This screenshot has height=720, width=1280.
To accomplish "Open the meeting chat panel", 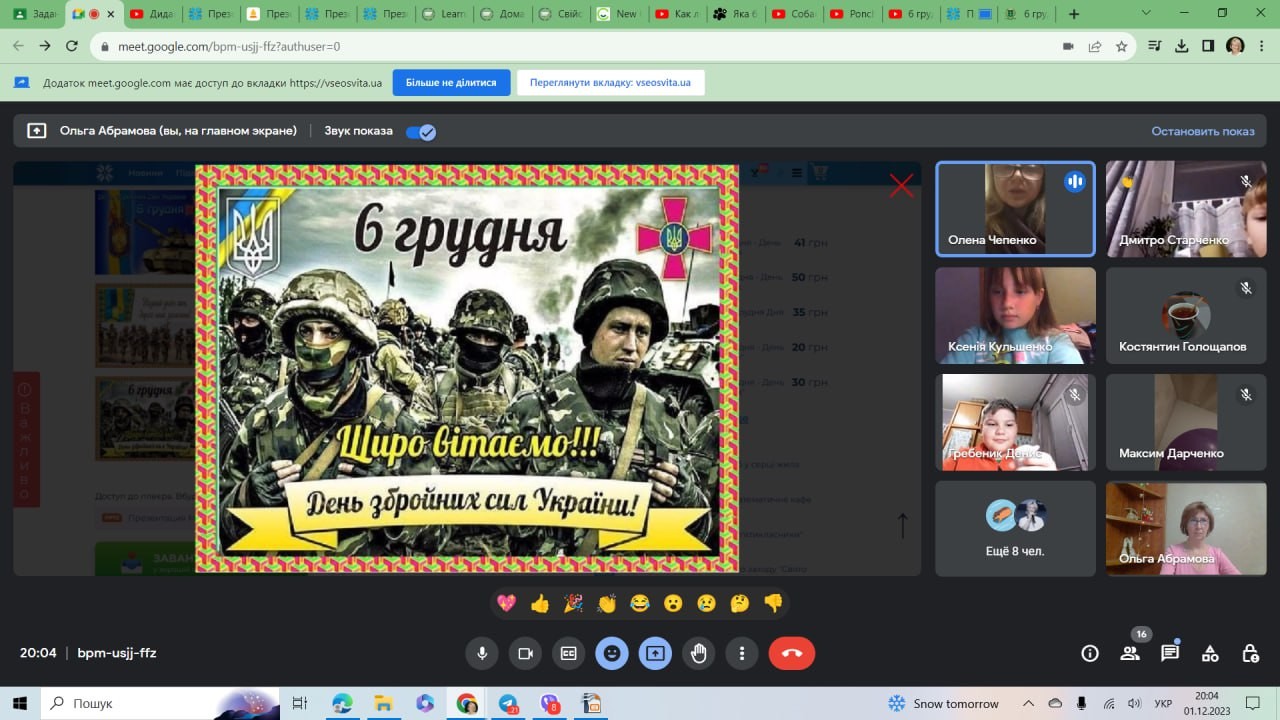I will (x=1170, y=653).
